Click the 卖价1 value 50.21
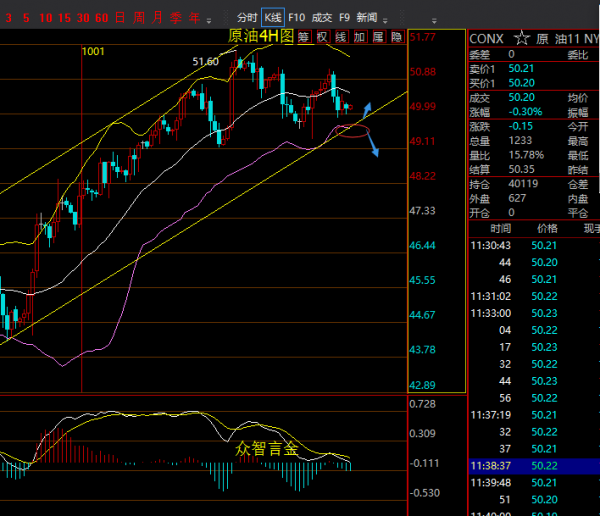 click(521, 69)
